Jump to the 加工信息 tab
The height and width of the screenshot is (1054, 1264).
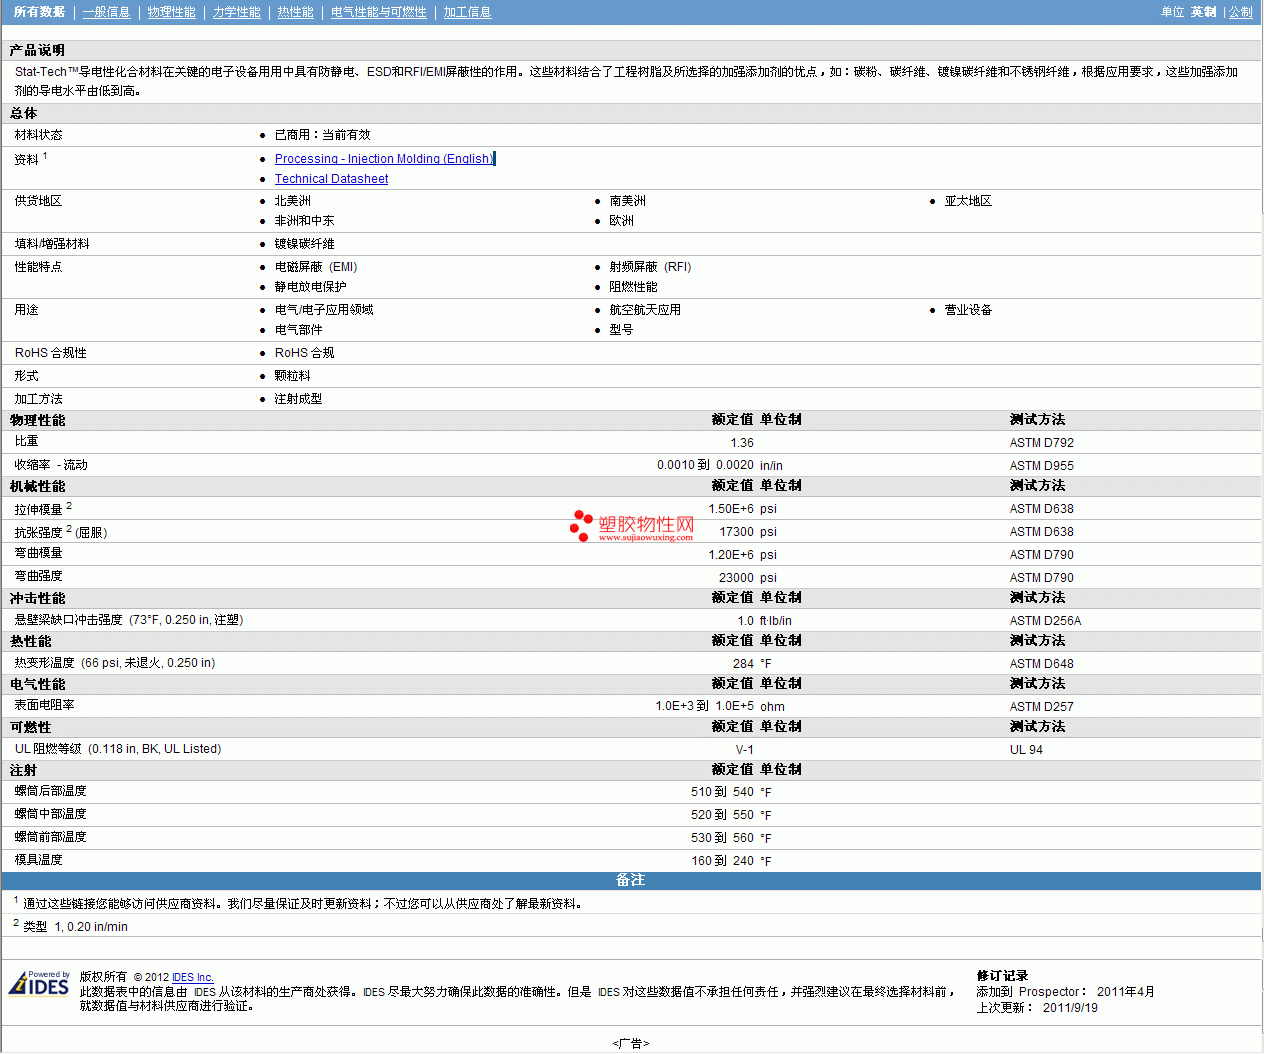click(x=467, y=12)
